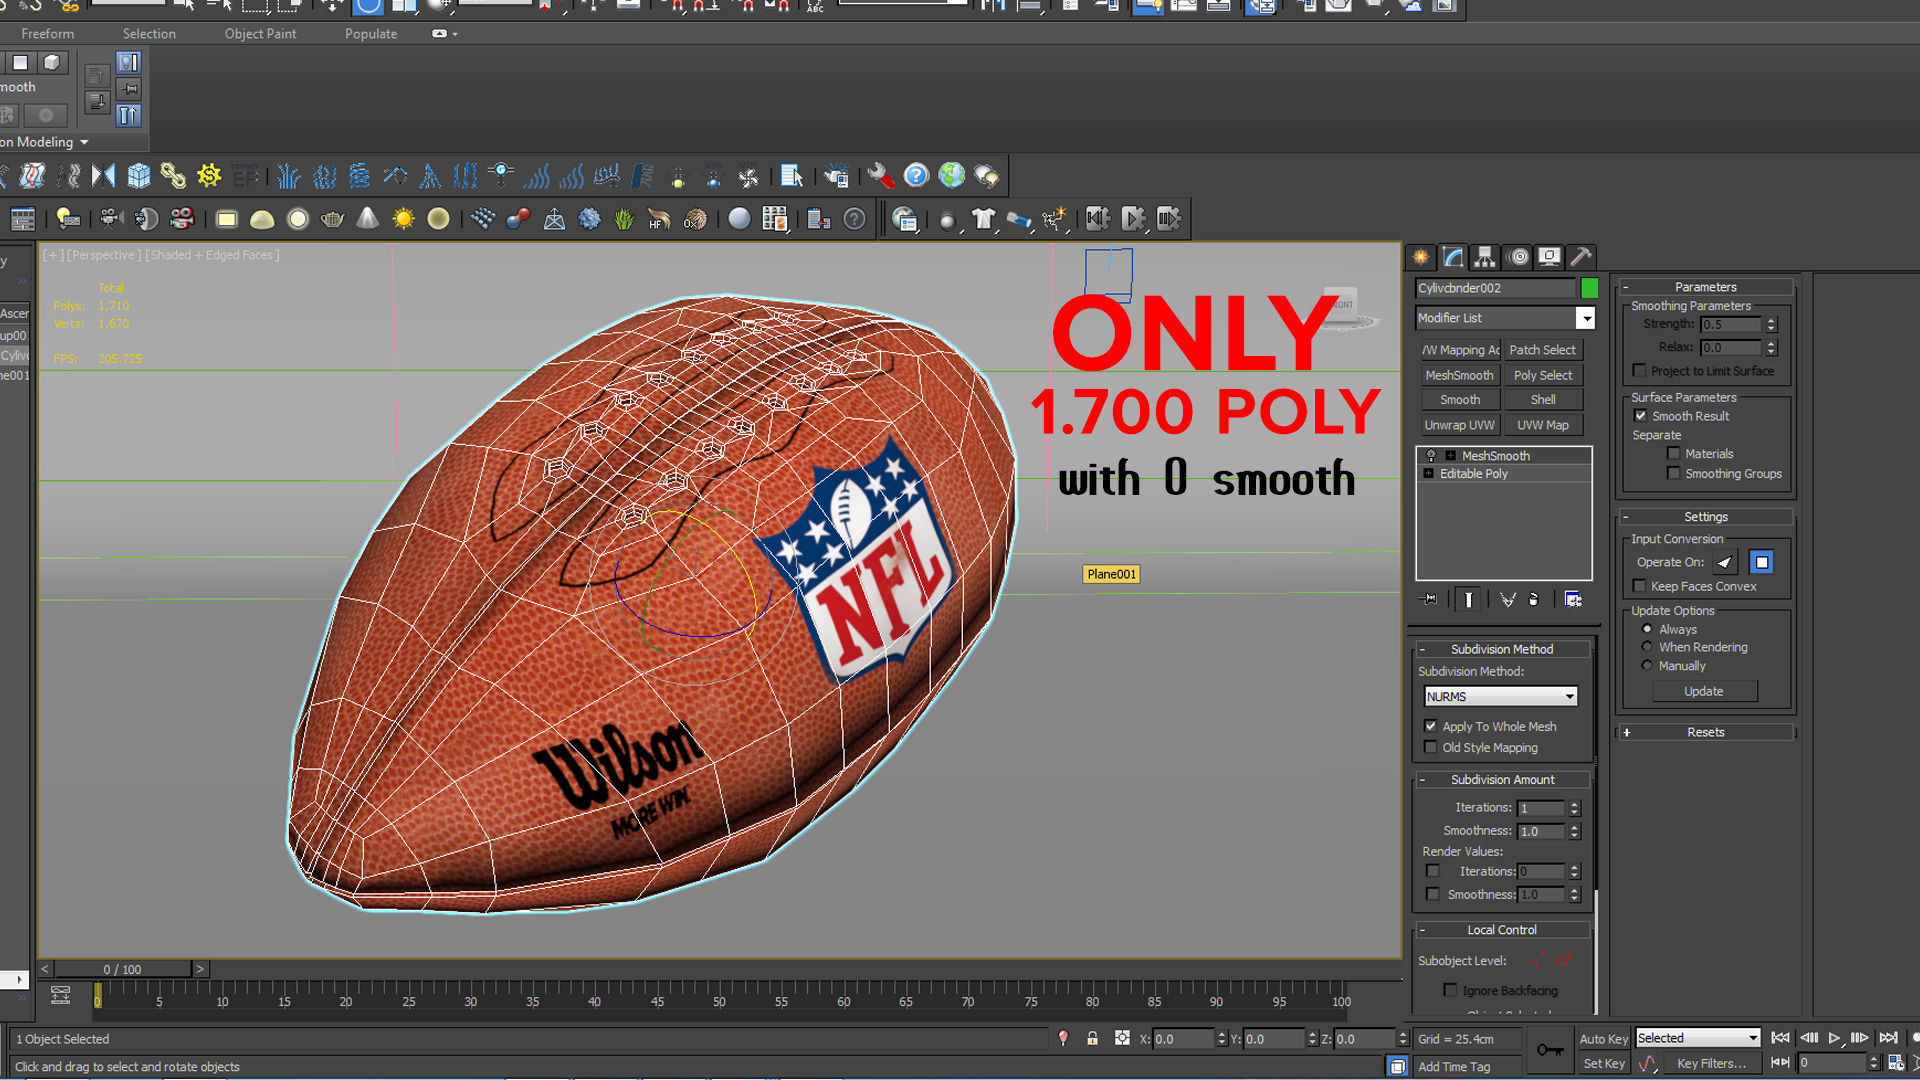The image size is (1920, 1080).
Task: Click the blue help question mark icon
Action: 916,176
